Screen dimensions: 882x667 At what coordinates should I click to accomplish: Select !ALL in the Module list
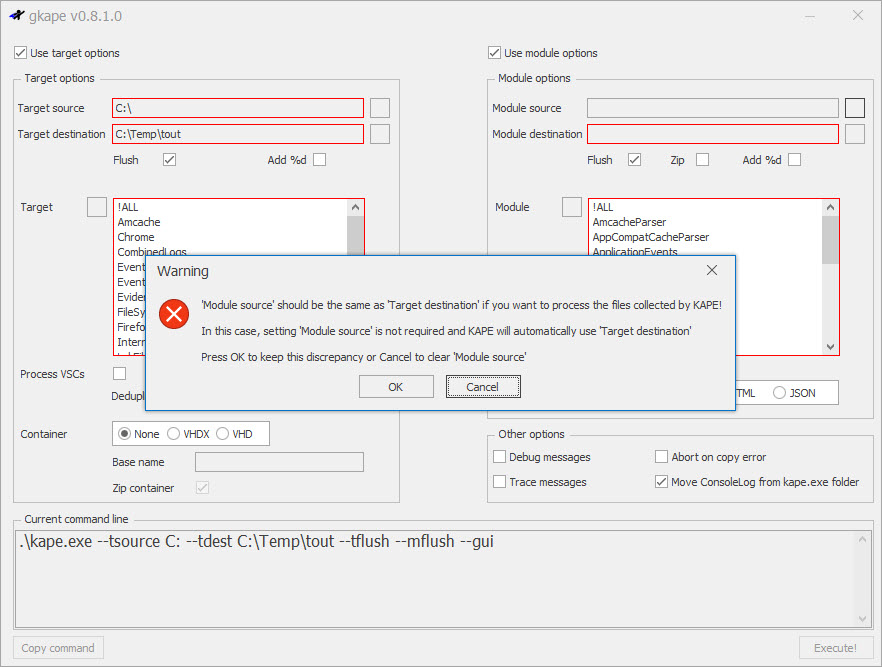pos(602,207)
